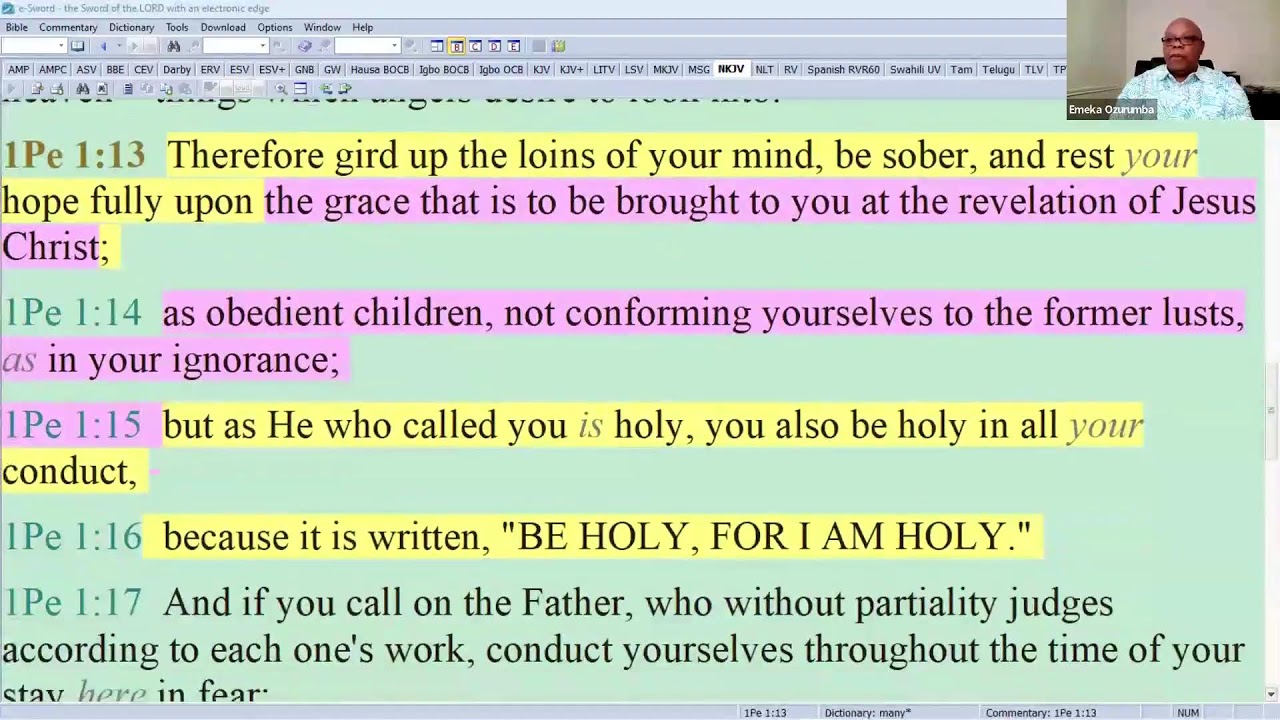
Task: Switch to the ERV translation tab
Action: (x=210, y=70)
